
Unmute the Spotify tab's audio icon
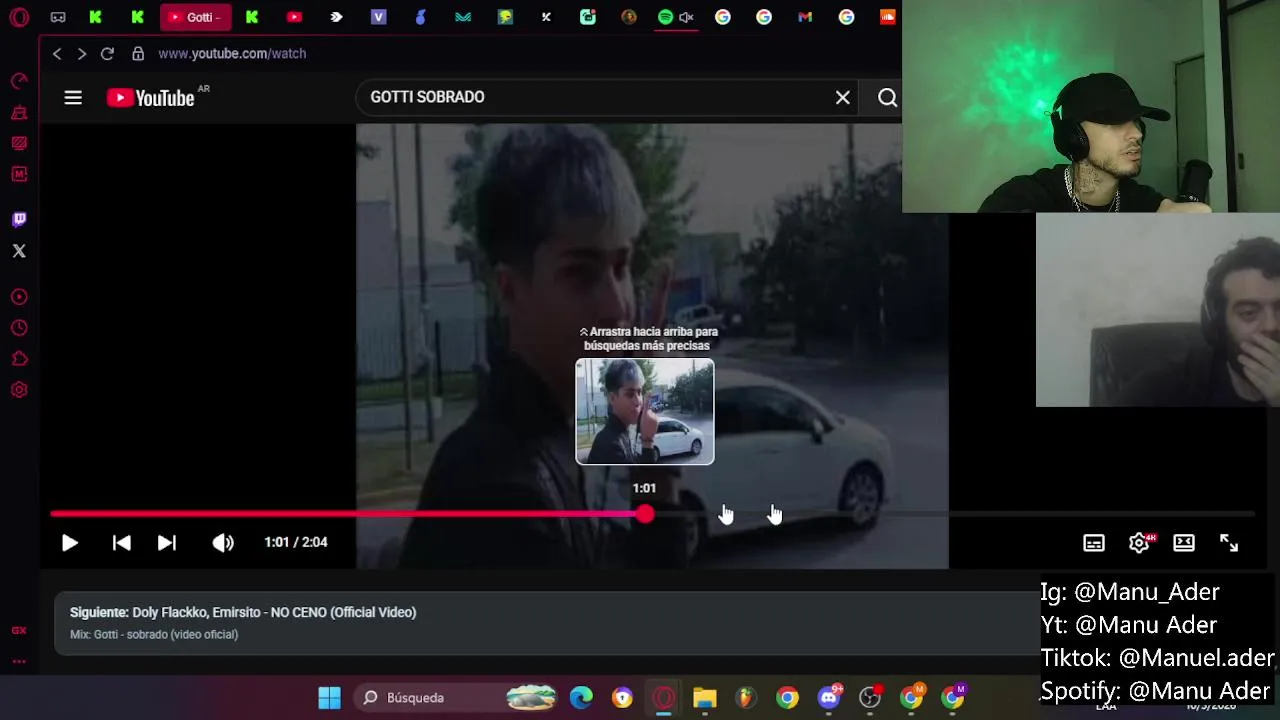point(686,17)
